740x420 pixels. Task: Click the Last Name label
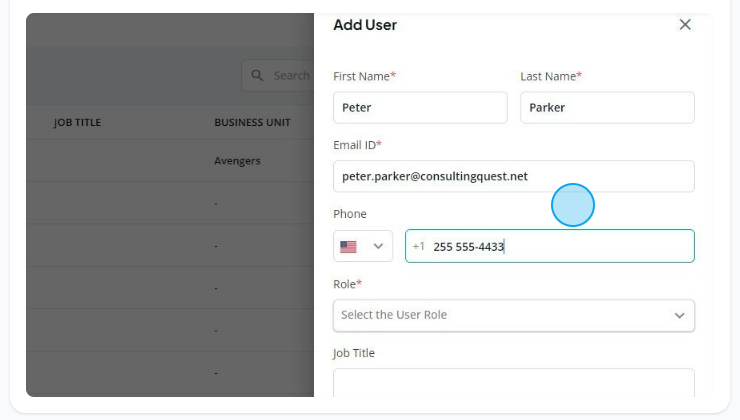(x=551, y=76)
